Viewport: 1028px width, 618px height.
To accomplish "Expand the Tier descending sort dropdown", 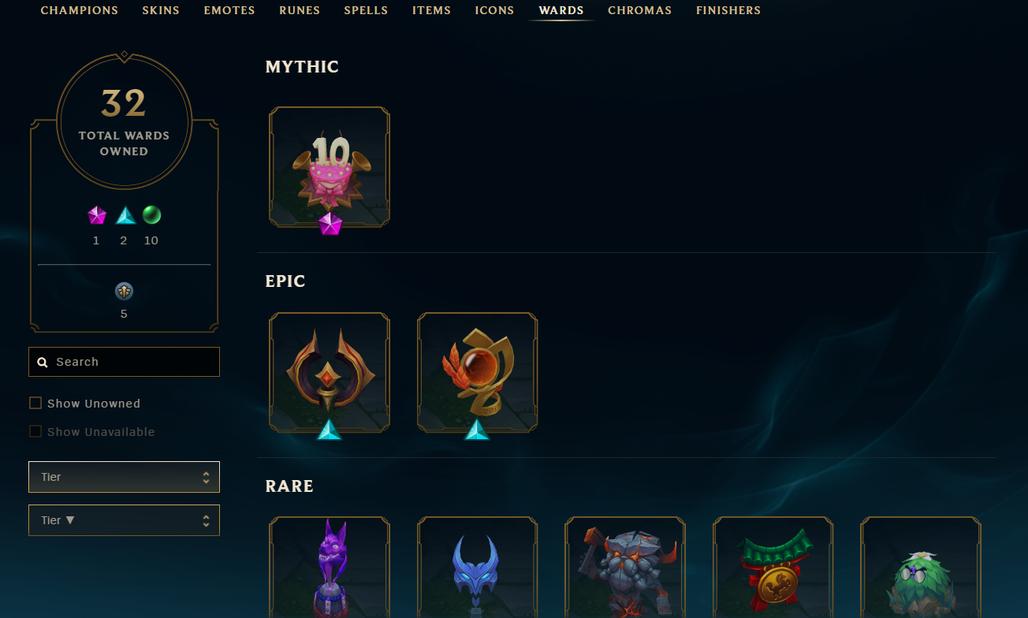I will 124,520.
